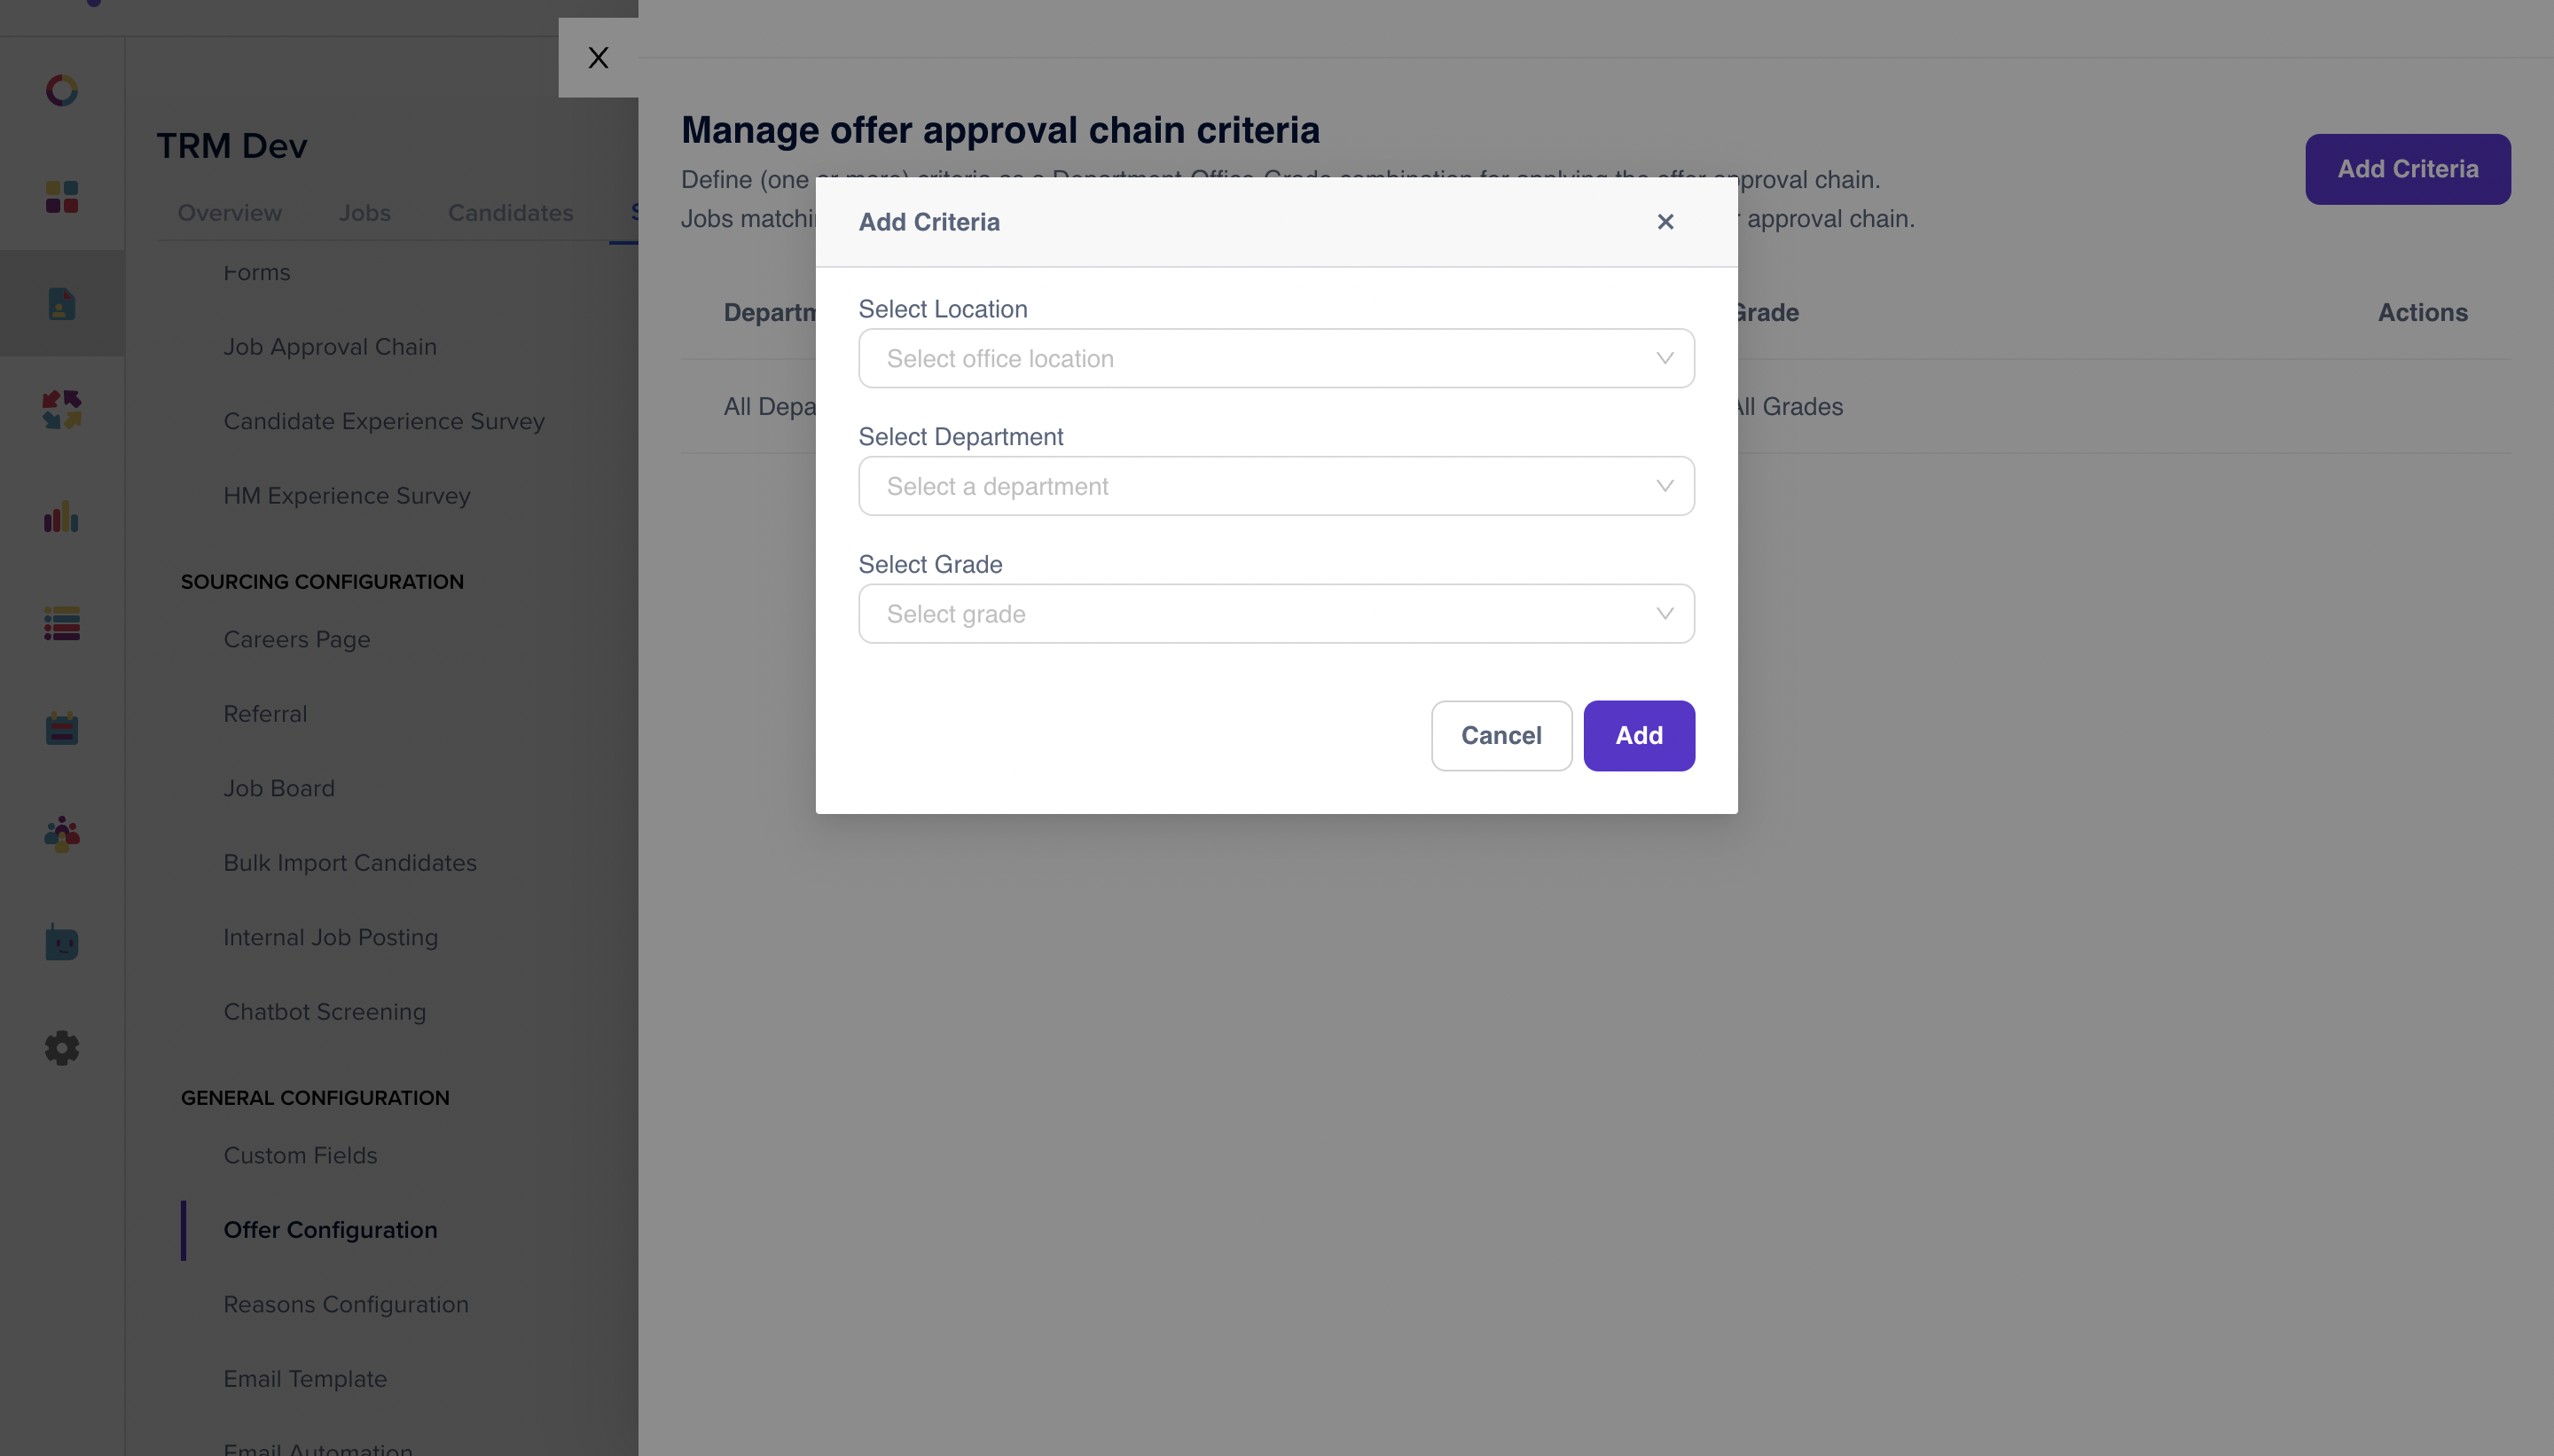This screenshot has width=2554, height=1456.
Task: Expand the Select a department dropdown
Action: (1276, 486)
